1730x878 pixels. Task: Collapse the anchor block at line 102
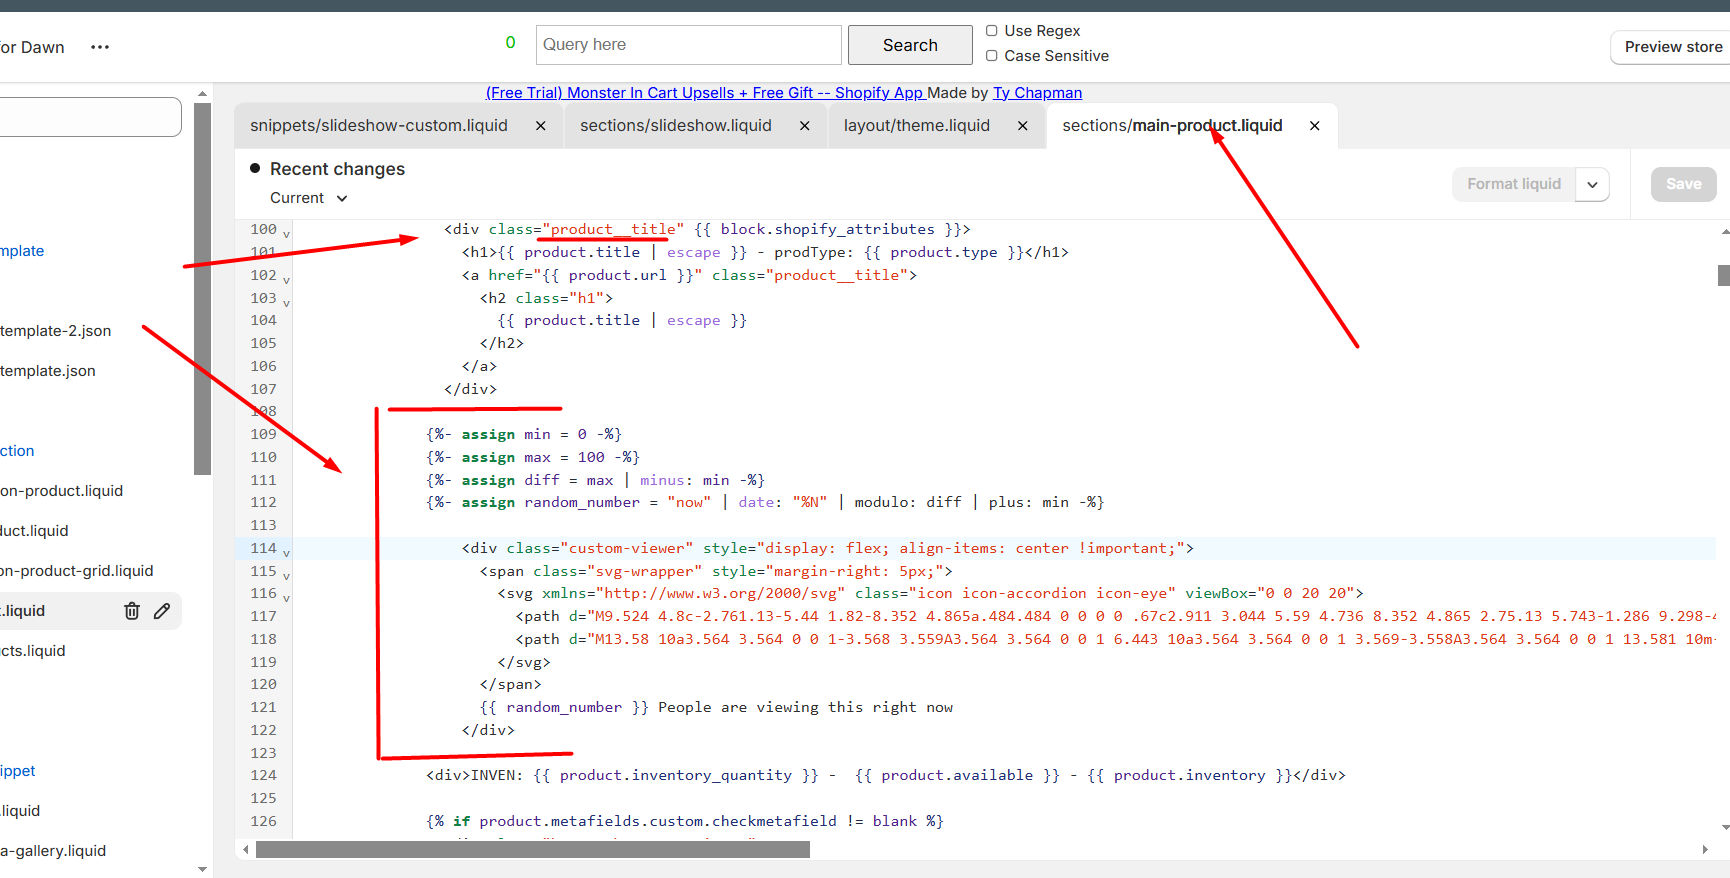(286, 281)
